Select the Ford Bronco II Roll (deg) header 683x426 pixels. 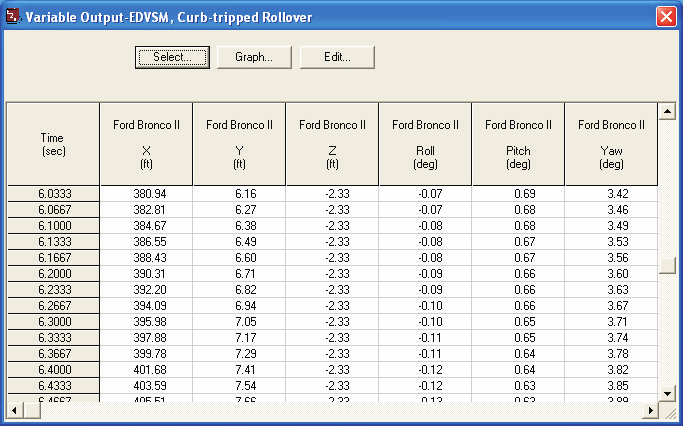pos(425,144)
